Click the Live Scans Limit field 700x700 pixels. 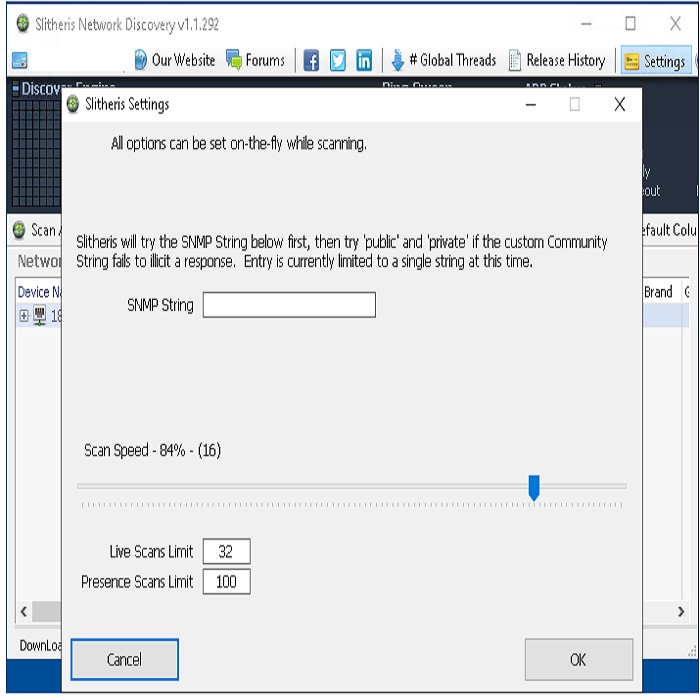click(x=227, y=552)
